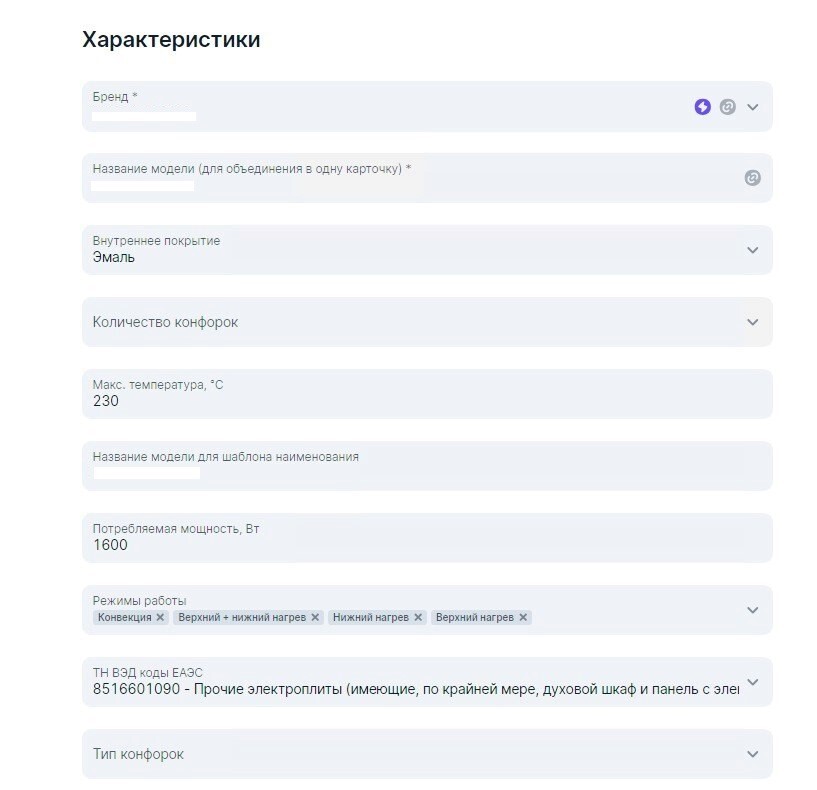The height and width of the screenshot is (790, 817).
Task: Remove the Конвекция tag
Action: coord(160,617)
